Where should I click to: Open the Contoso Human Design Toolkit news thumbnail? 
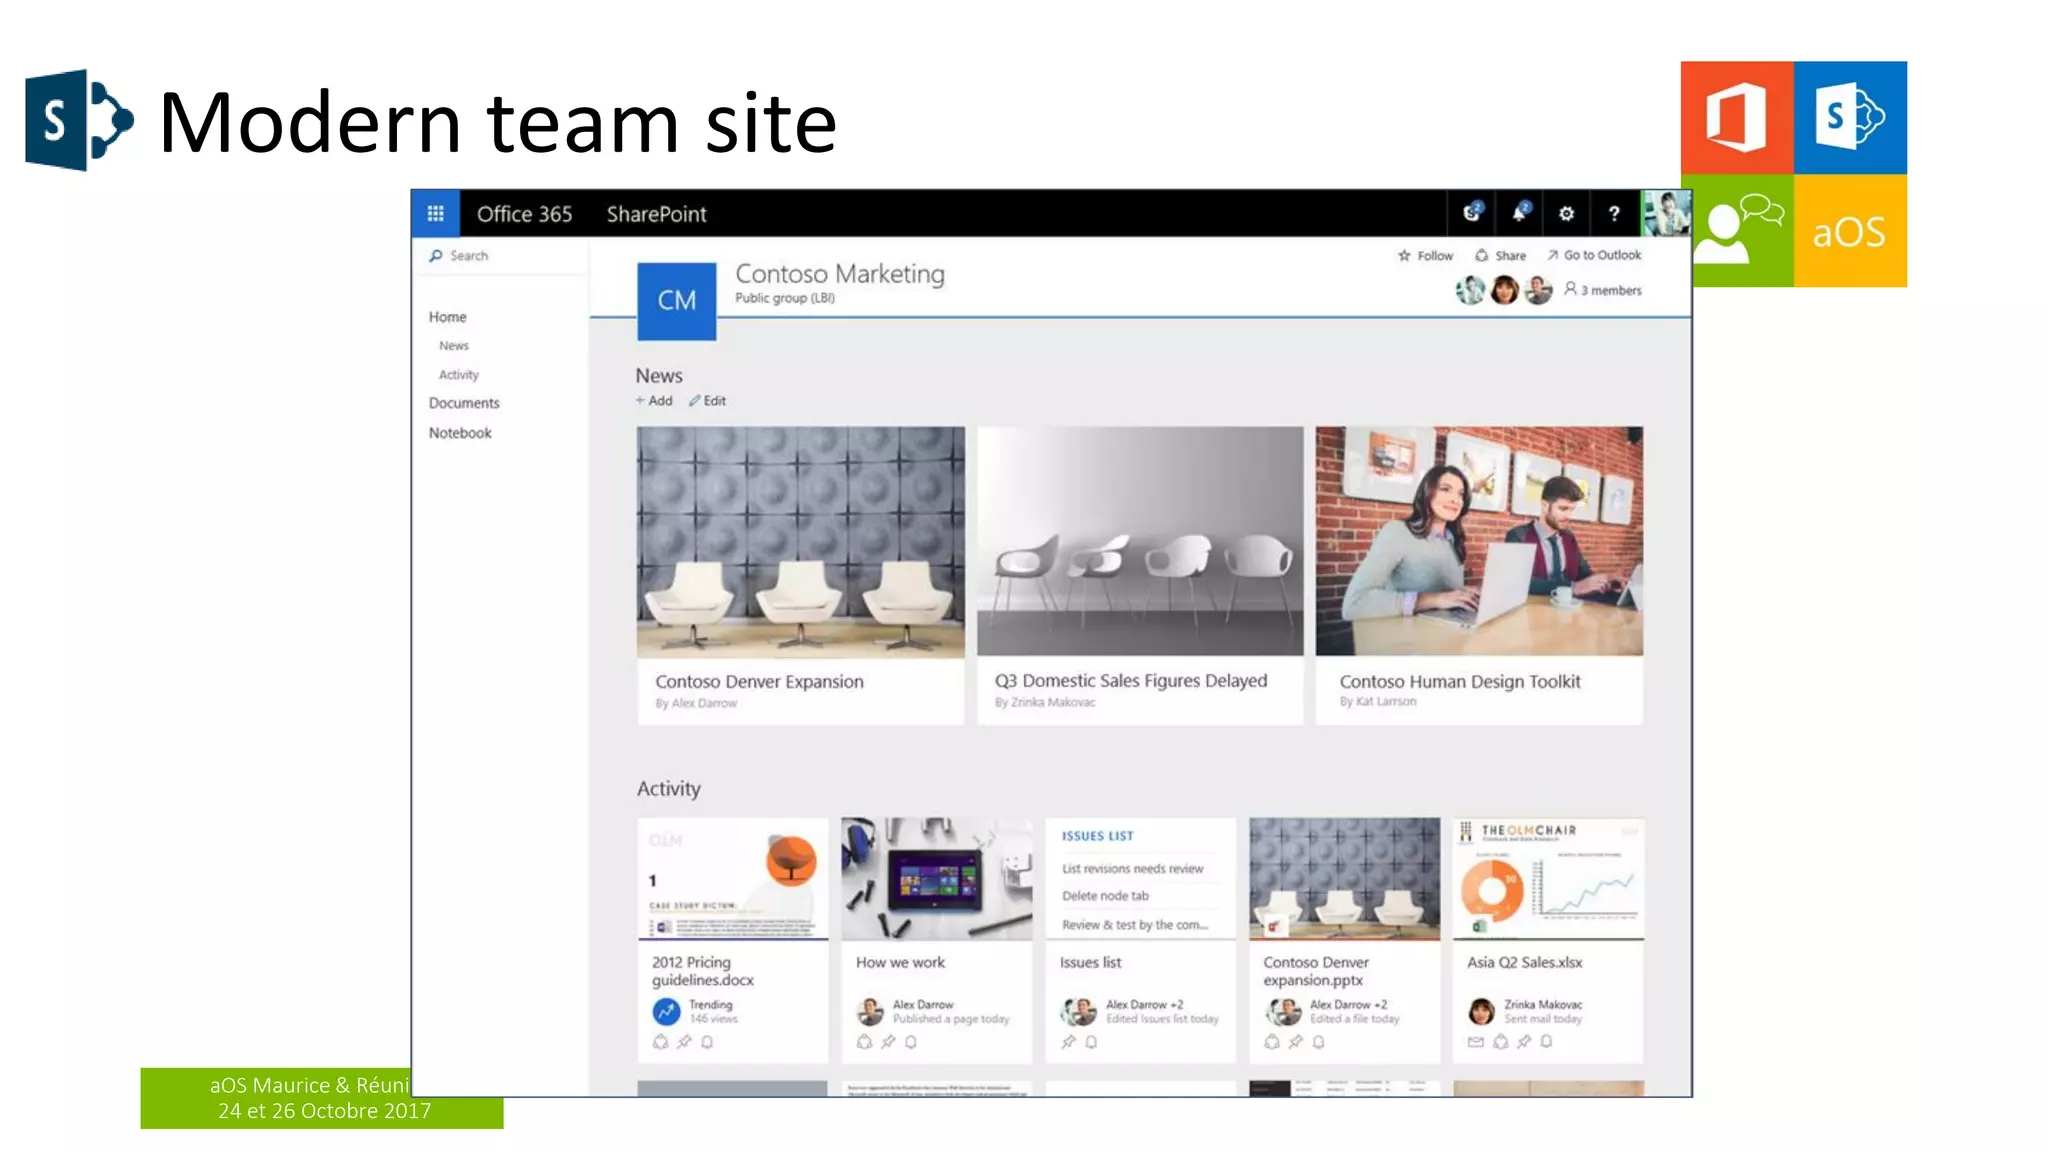coord(1478,541)
